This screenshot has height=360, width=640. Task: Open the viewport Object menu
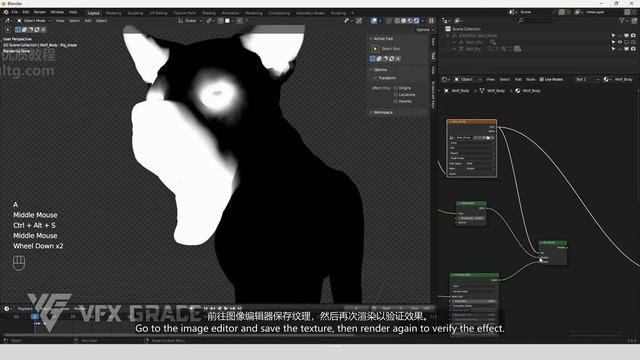point(101,20)
